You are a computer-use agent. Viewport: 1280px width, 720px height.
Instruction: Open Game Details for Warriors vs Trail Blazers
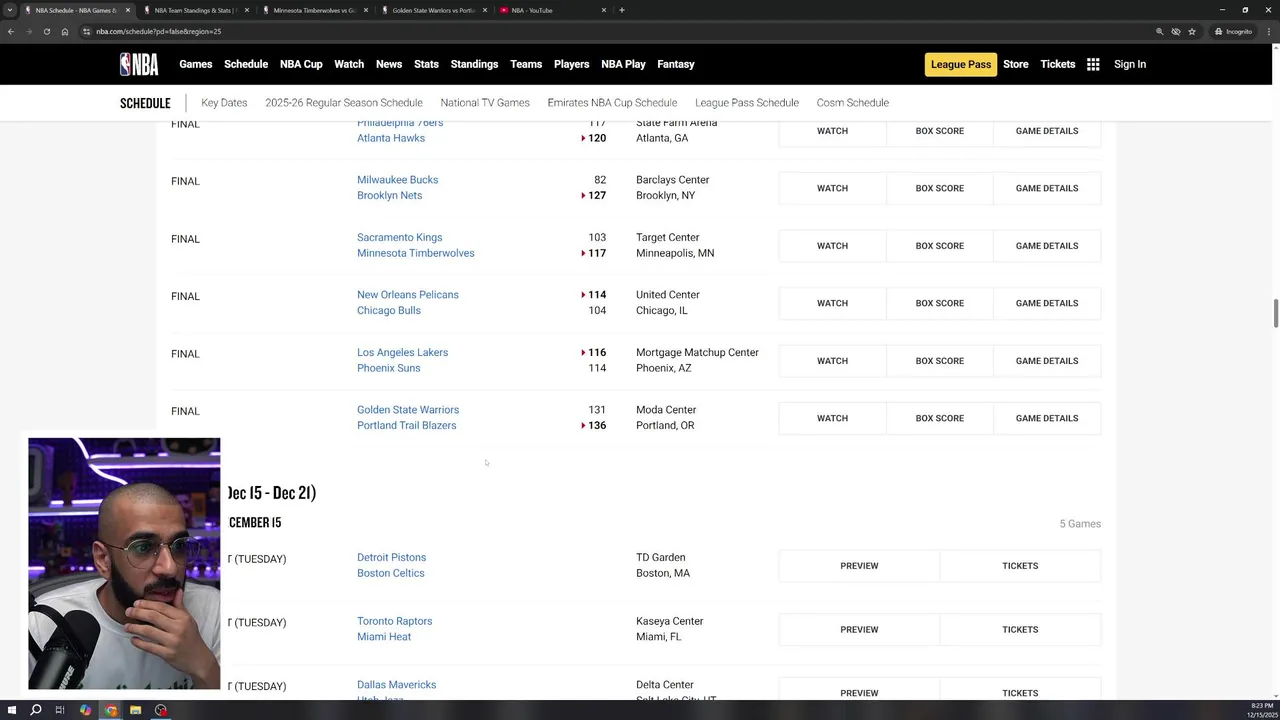tap(1047, 418)
